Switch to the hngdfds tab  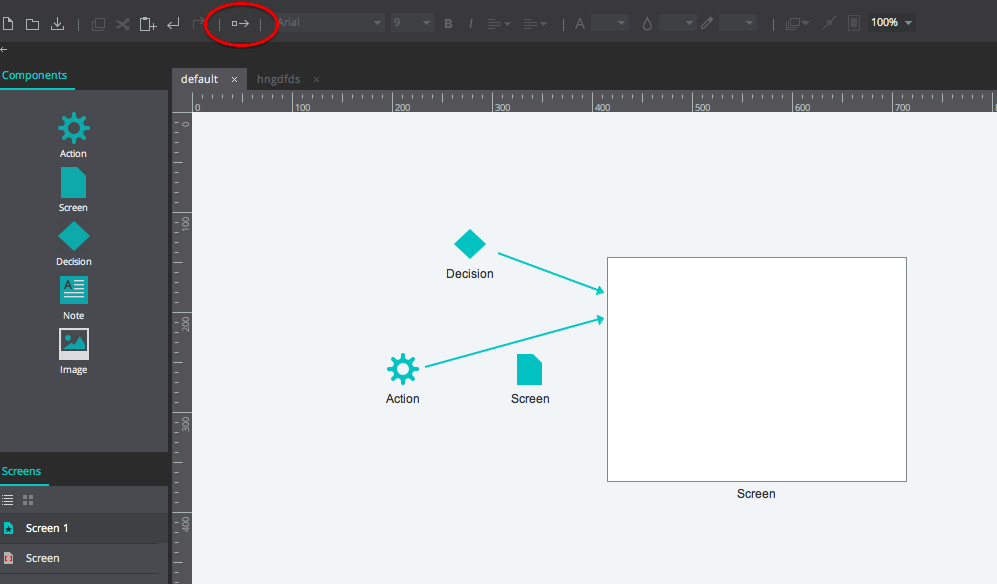(x=277, y=79)
